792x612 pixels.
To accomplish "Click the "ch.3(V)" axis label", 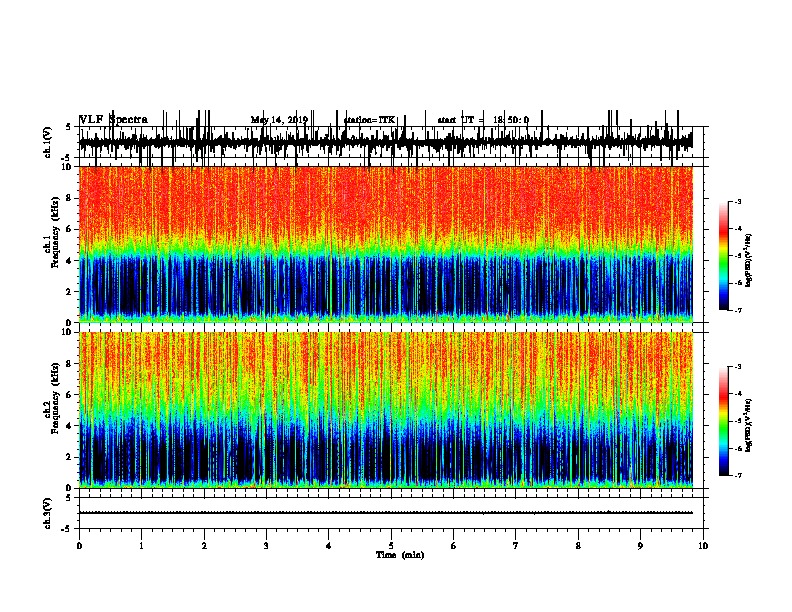I will pyautogui.click(x=48, y=513).
